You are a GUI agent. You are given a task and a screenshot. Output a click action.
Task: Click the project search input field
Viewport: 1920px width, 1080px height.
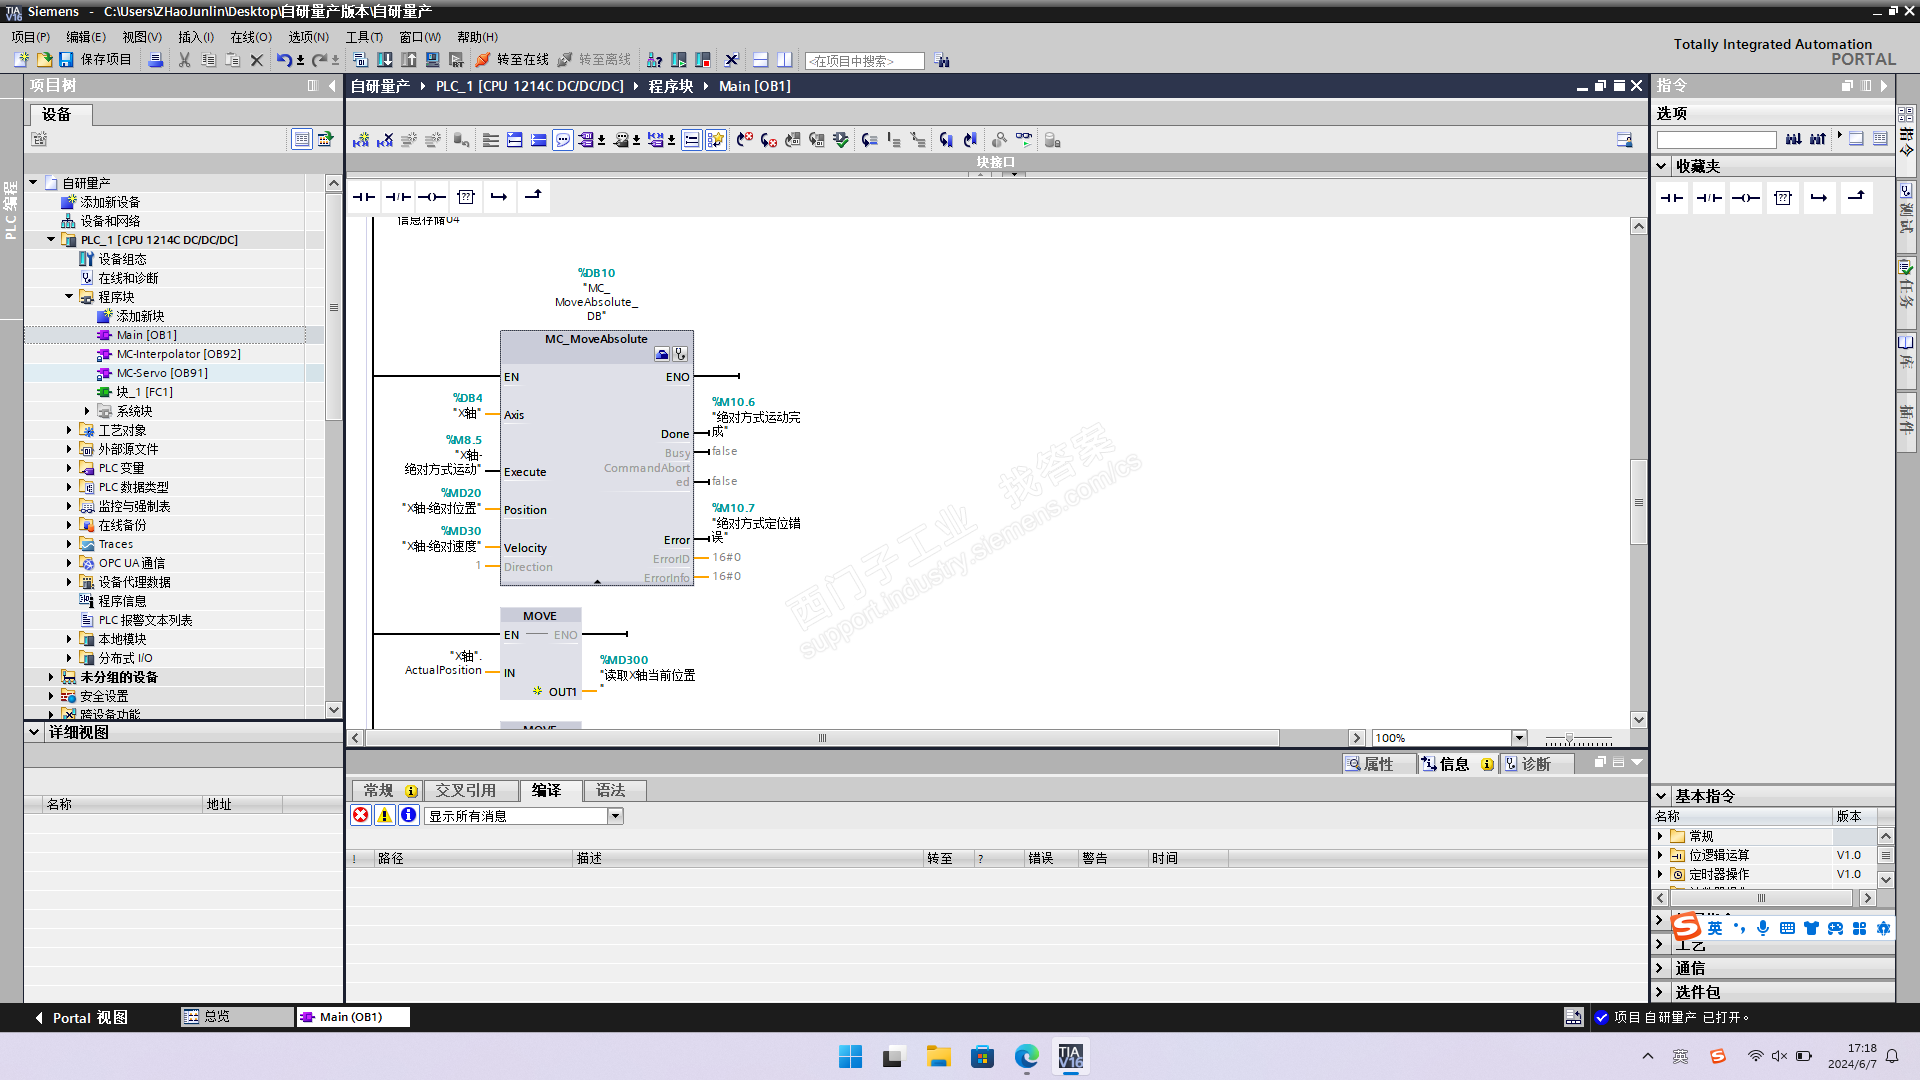[x=864, y=61]
